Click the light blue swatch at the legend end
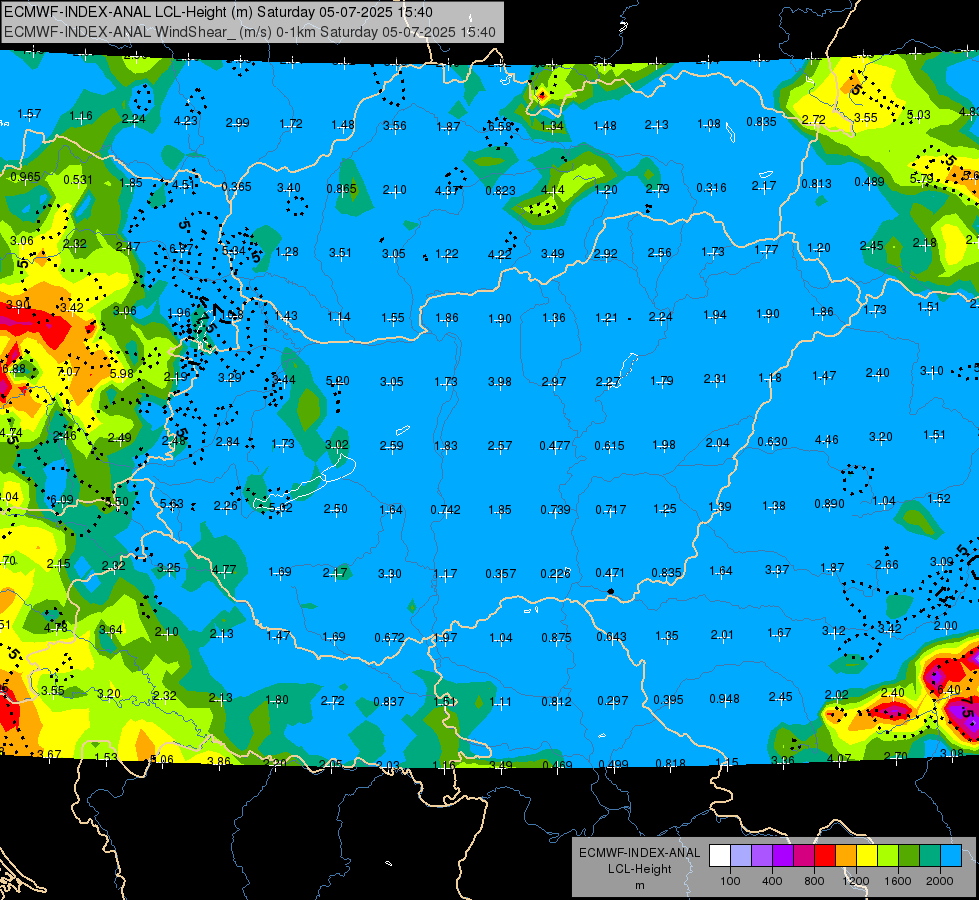Screen dimensions: 979x900 pyautogui.click(x=951, y=855)
